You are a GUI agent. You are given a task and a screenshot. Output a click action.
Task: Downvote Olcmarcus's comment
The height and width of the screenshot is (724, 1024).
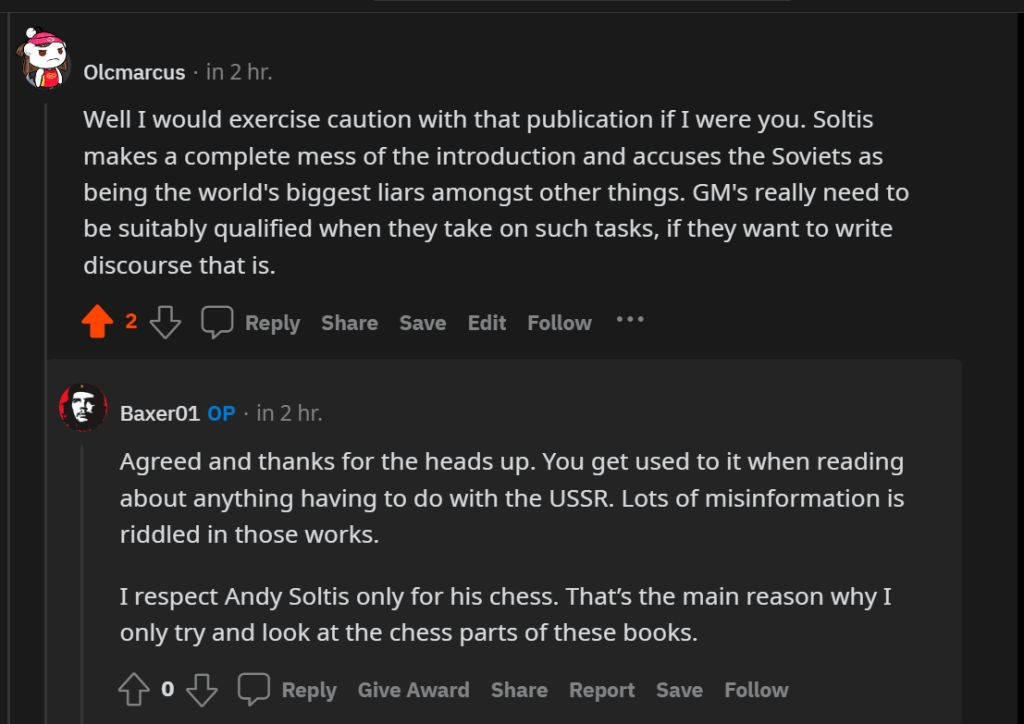tap(165, 322)
